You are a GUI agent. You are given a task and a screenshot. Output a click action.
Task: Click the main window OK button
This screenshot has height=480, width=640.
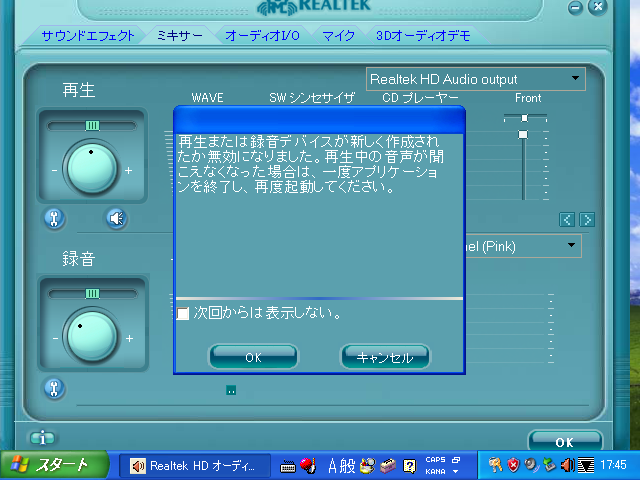564,442
